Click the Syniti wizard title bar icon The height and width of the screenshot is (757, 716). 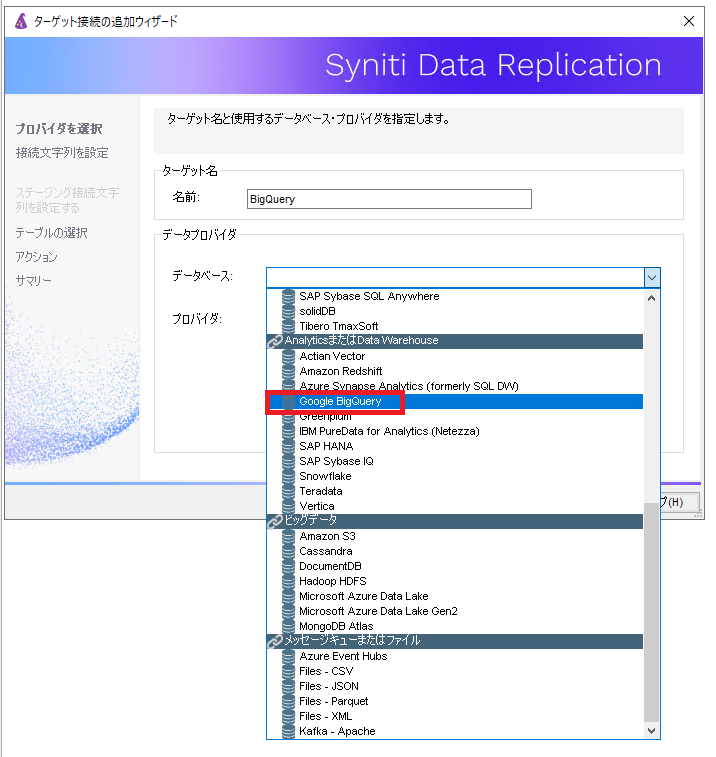[21, 21]
